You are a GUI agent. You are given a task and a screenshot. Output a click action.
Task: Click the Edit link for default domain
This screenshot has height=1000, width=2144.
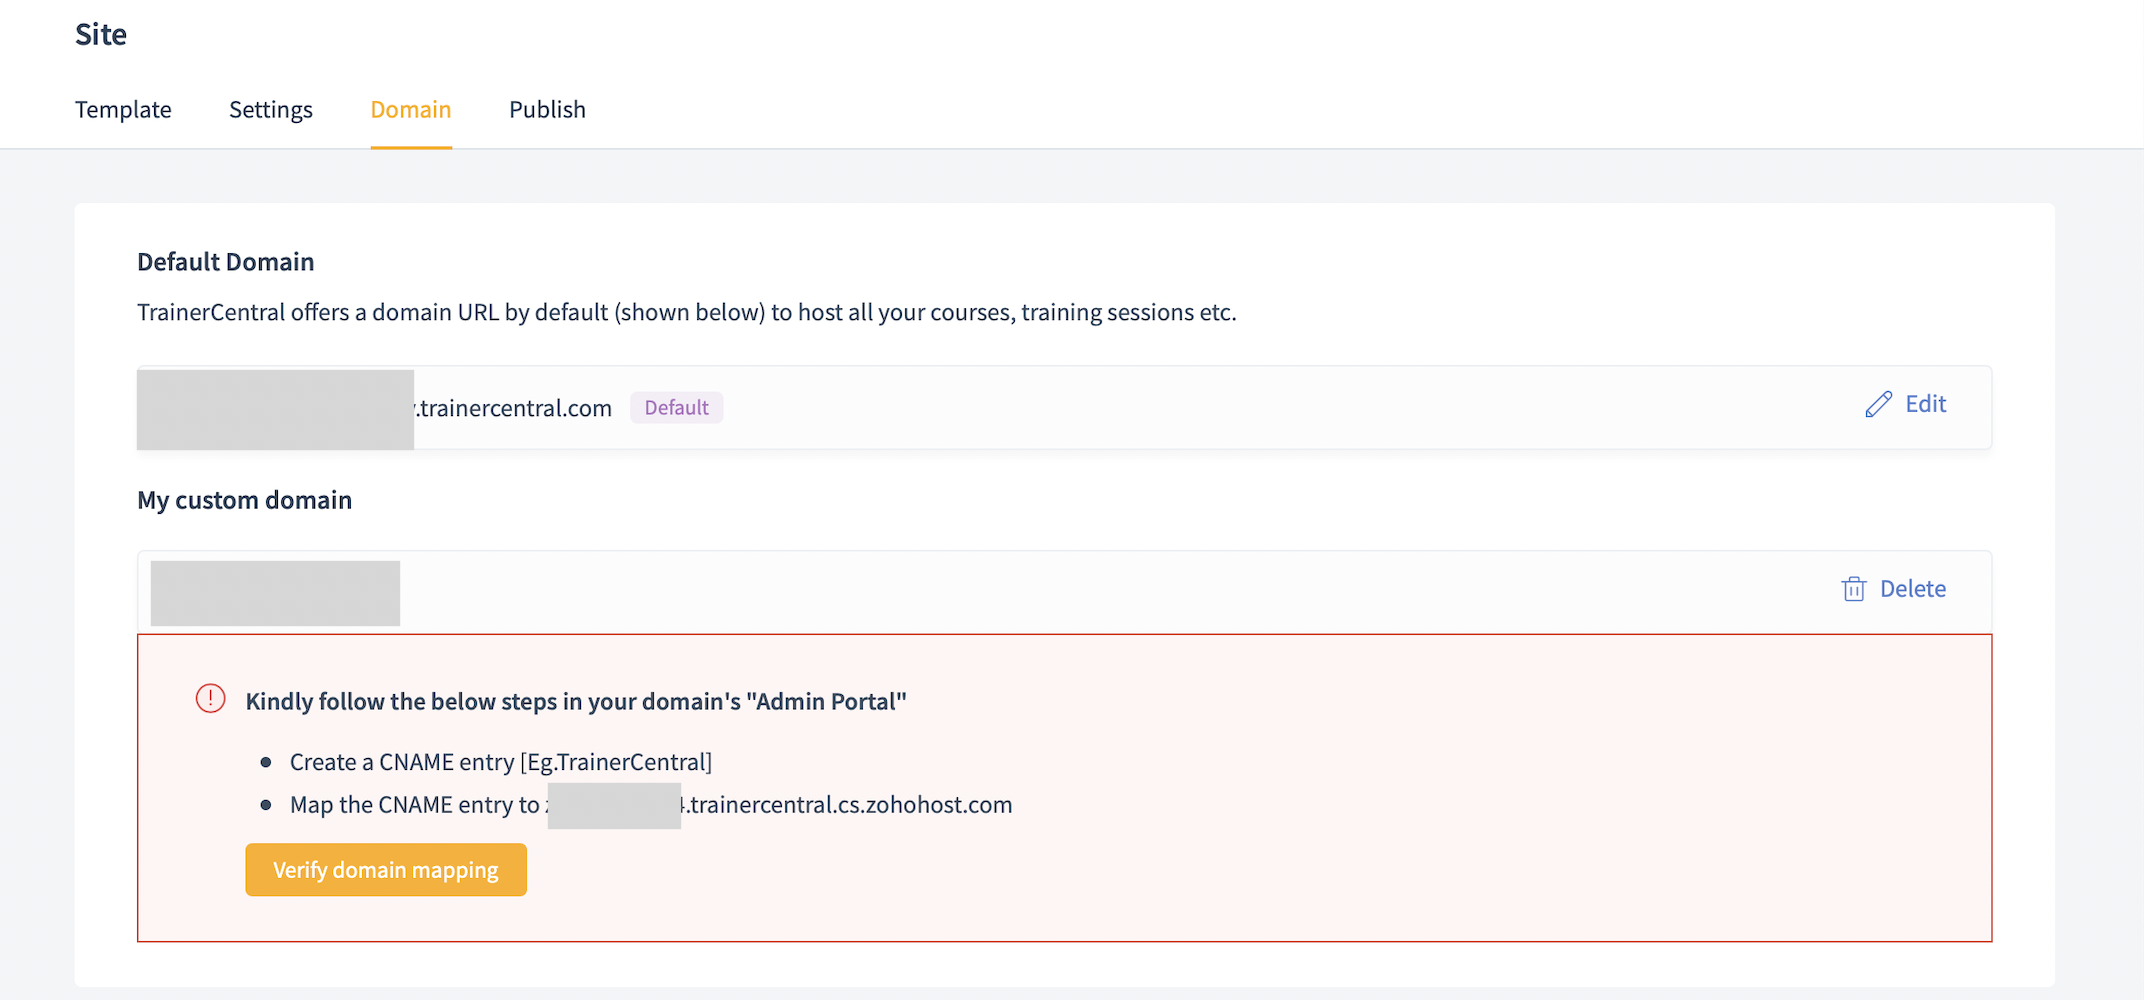[1926, 404]
